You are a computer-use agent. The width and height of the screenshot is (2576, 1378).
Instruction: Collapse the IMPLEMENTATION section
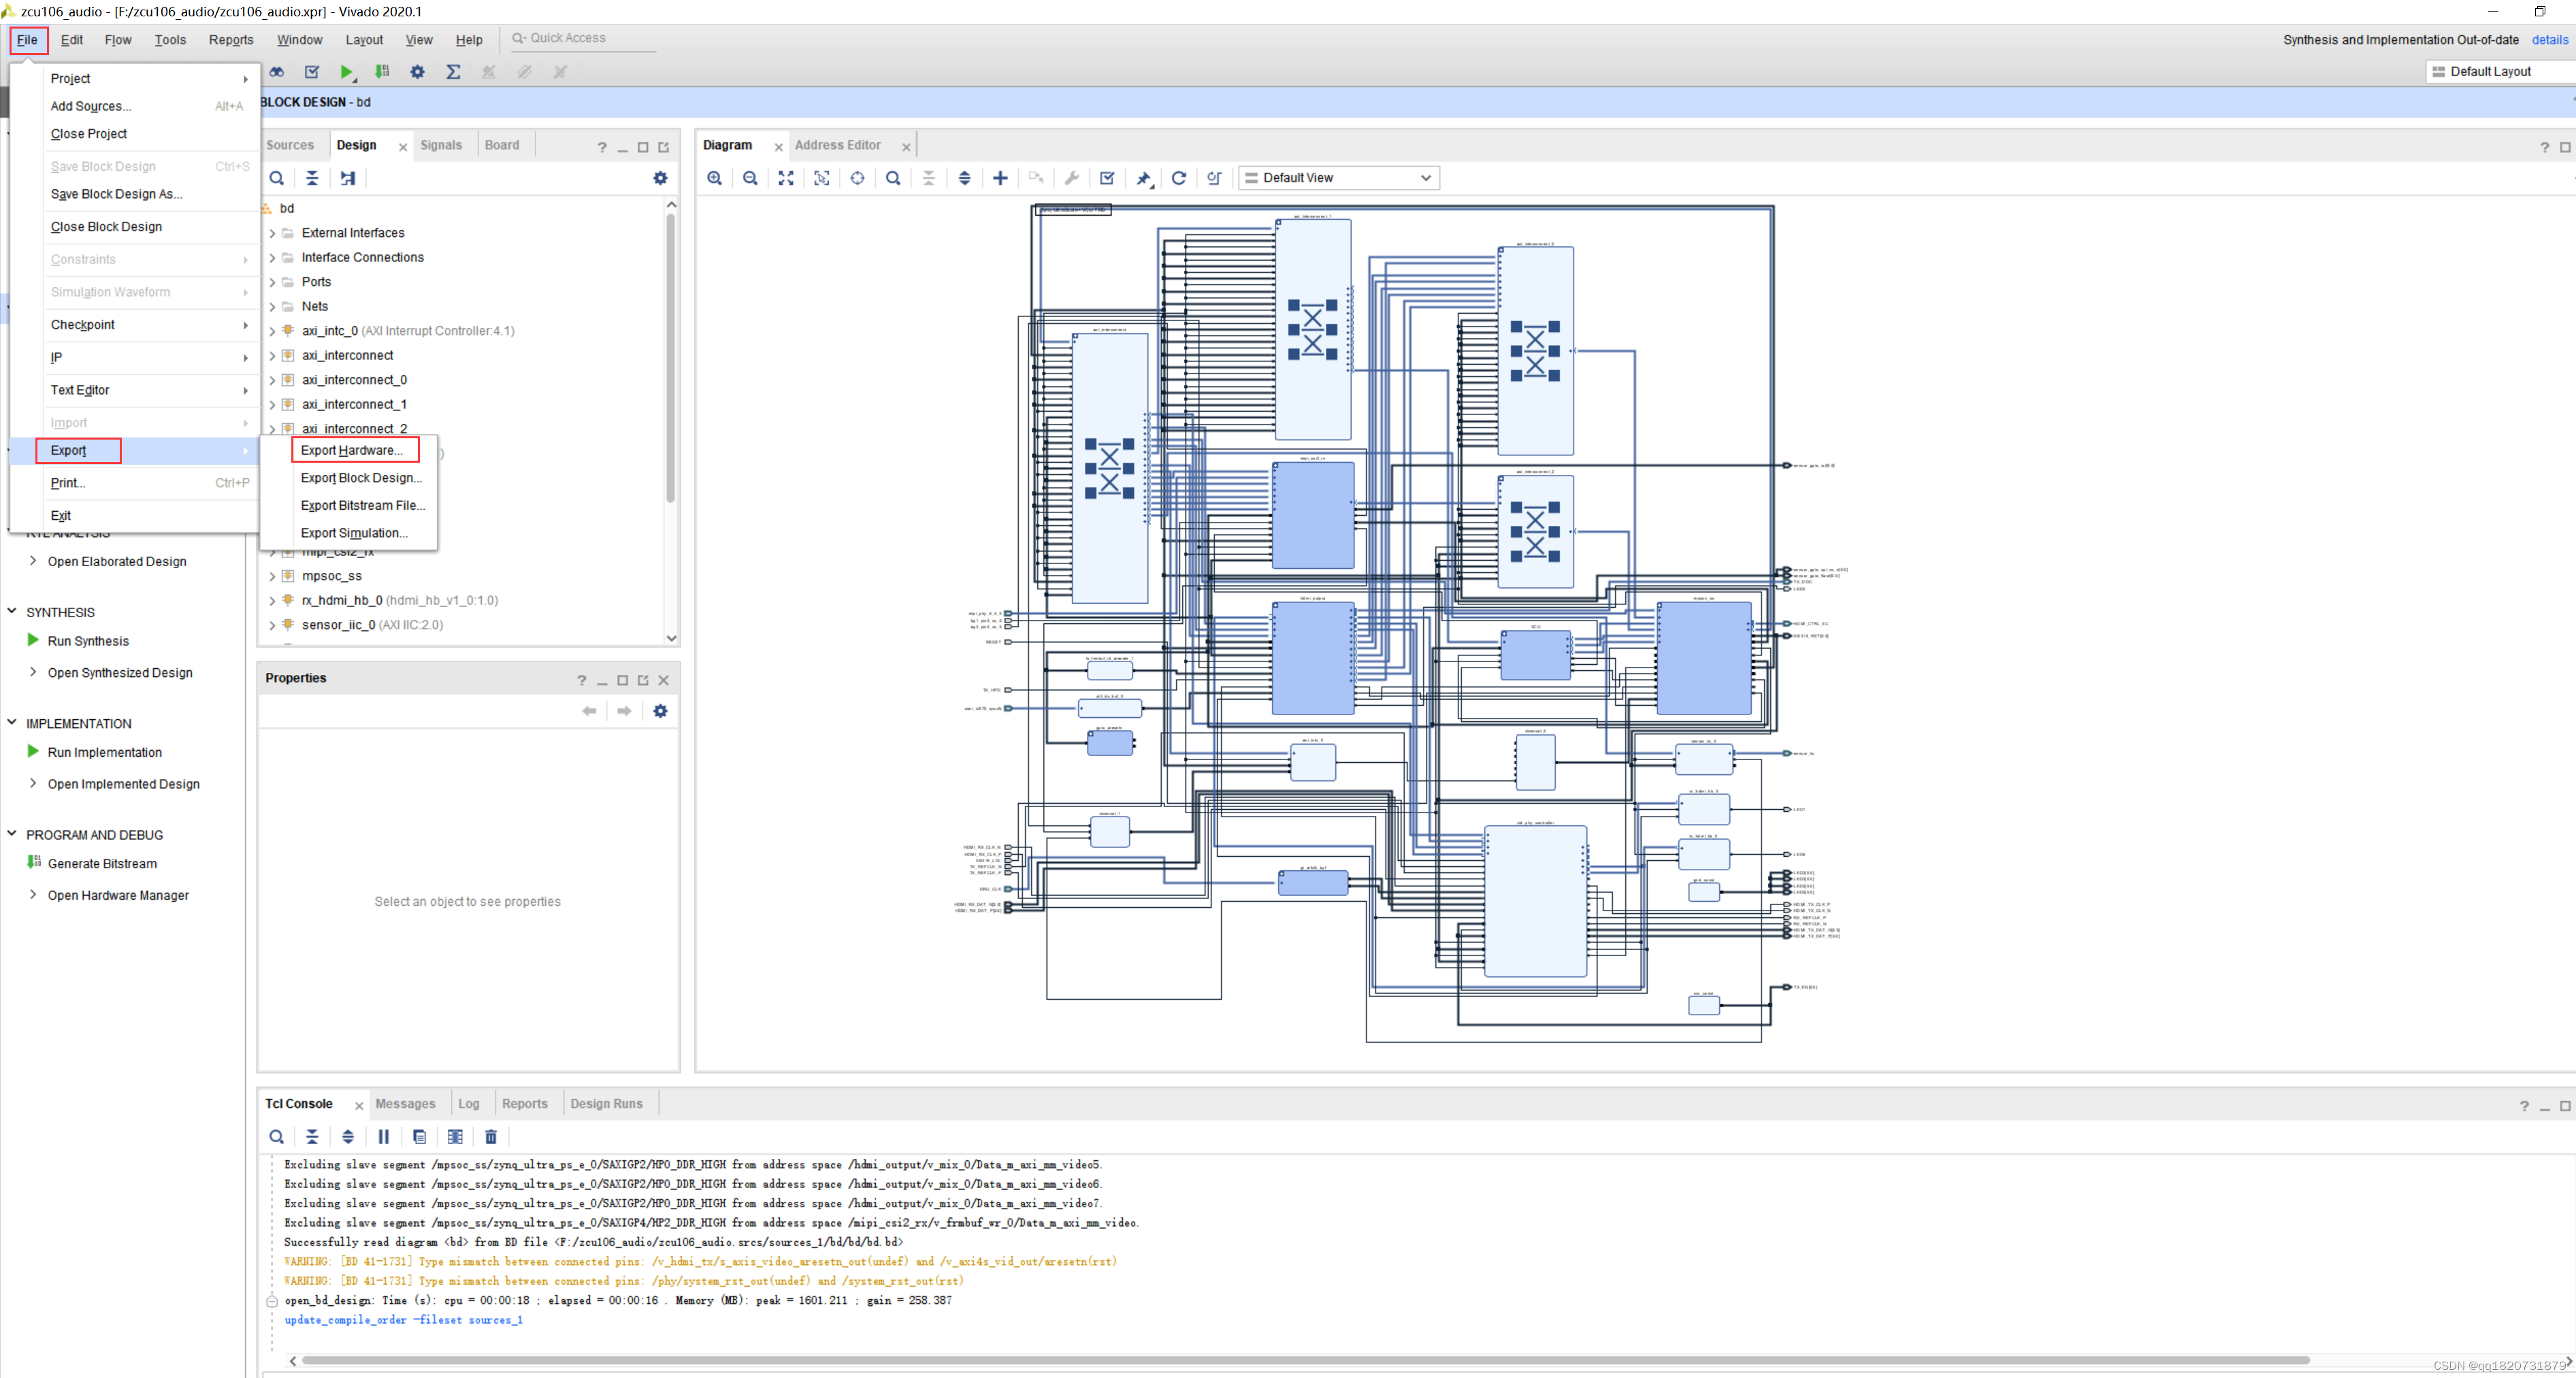click(12, 723)
